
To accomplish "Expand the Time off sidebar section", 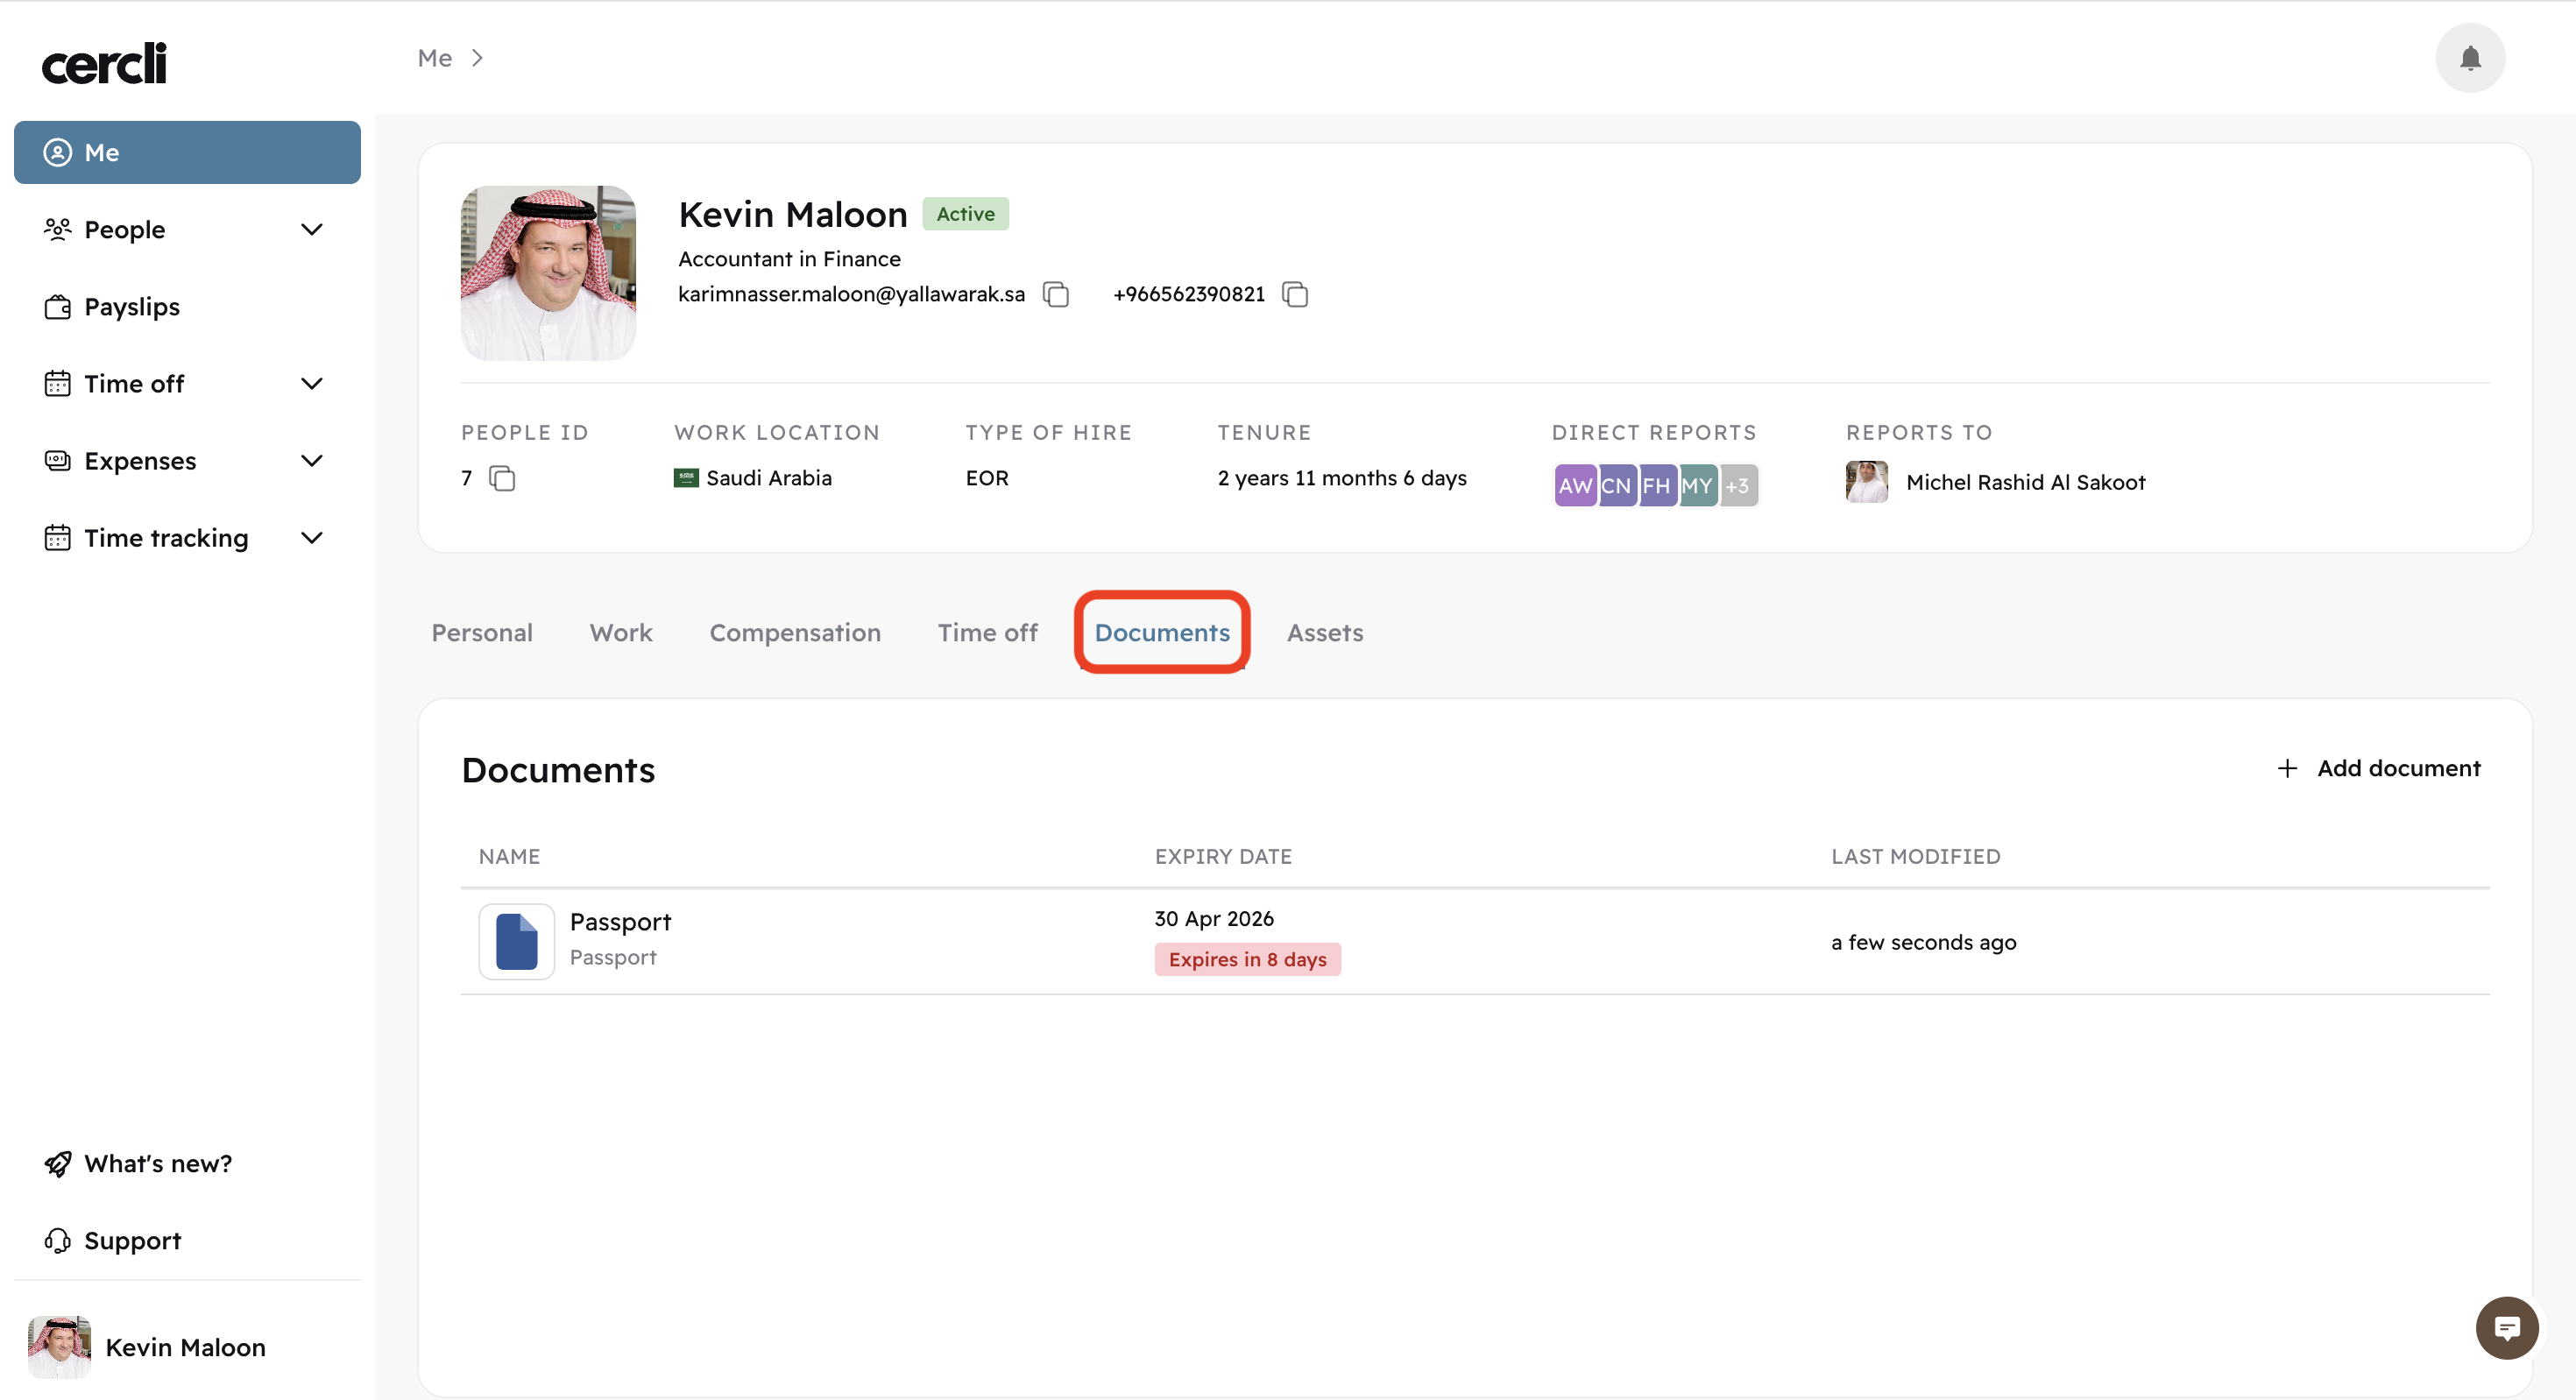I will (311, 384).
